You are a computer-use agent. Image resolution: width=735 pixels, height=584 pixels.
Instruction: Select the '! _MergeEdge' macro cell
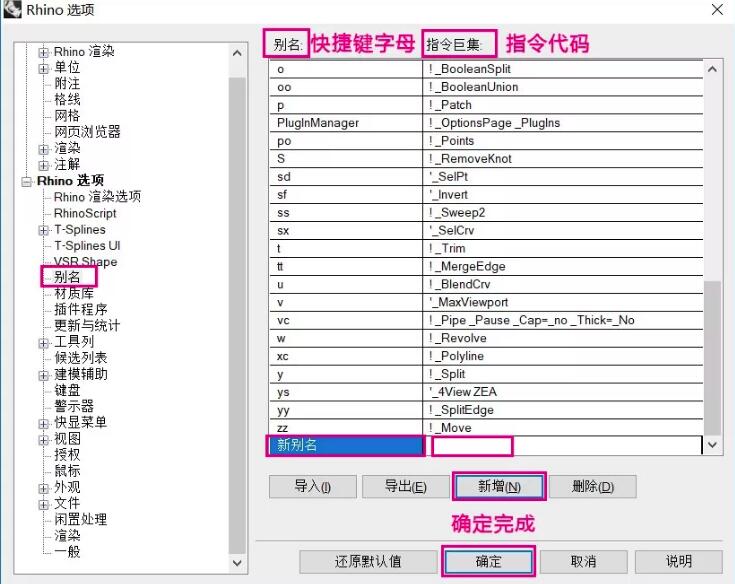pos(563,267)
